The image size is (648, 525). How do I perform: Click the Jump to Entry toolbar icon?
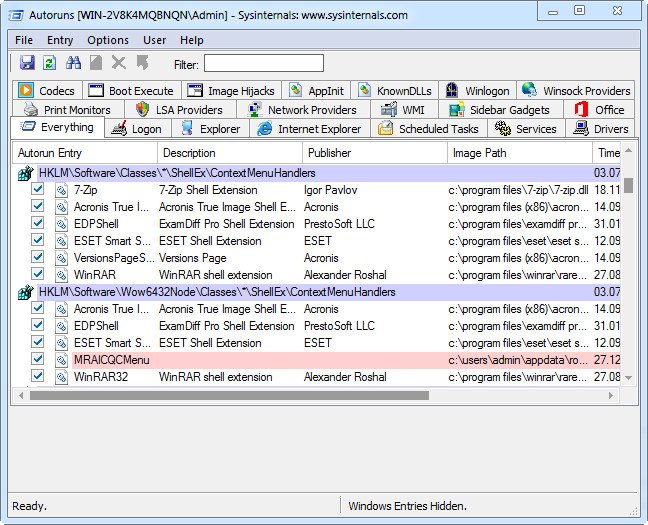(x=143, y=63)
